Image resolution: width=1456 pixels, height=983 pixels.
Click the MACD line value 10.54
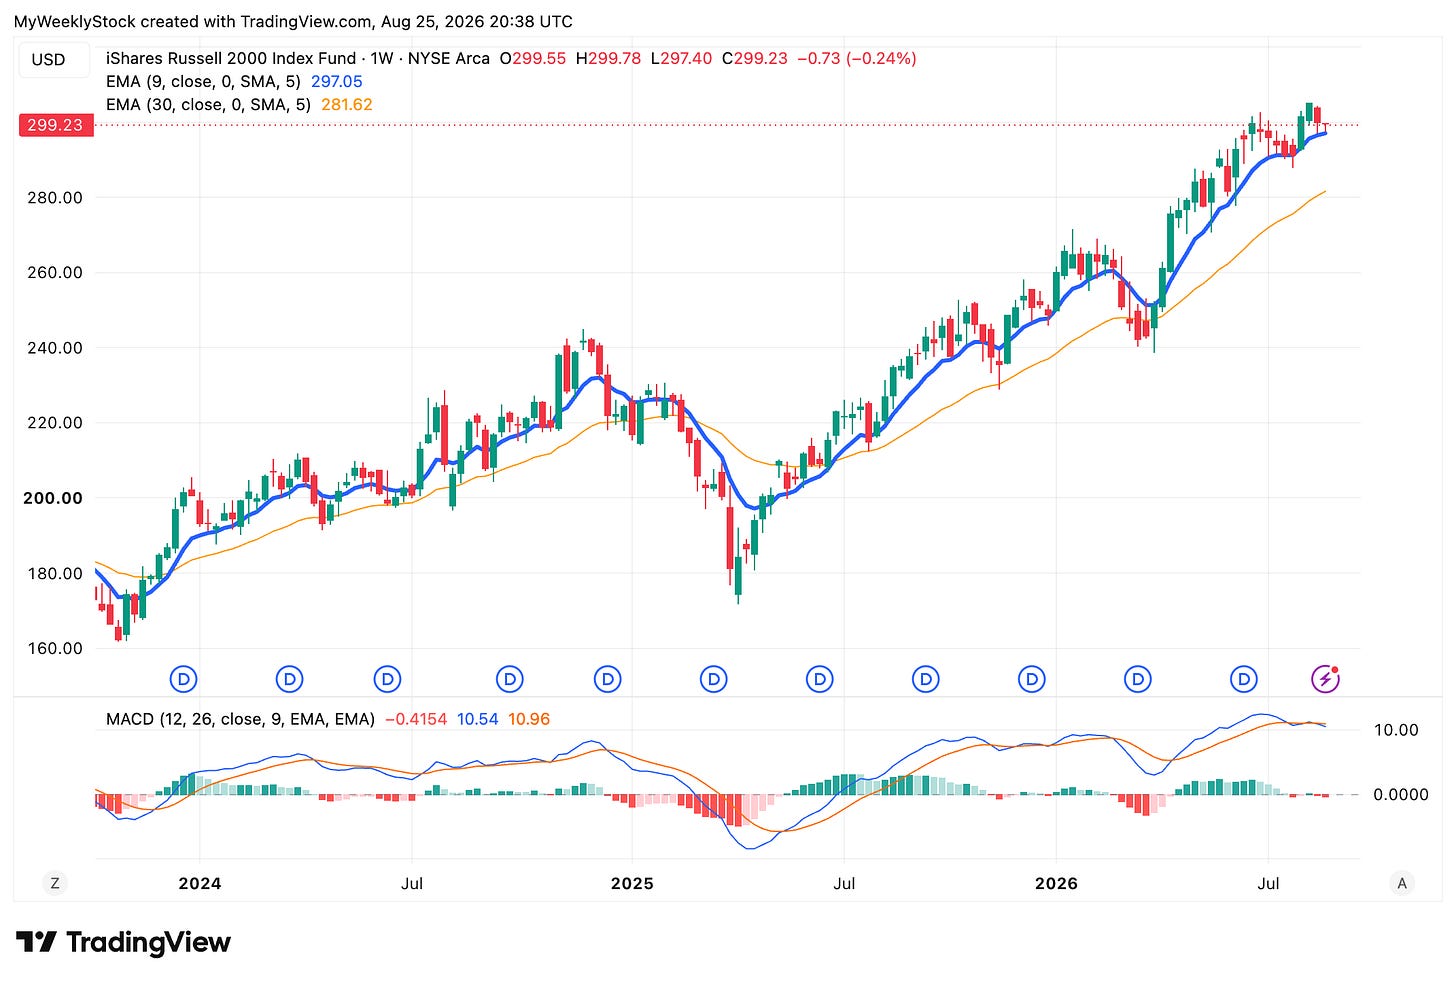(478, 719)
